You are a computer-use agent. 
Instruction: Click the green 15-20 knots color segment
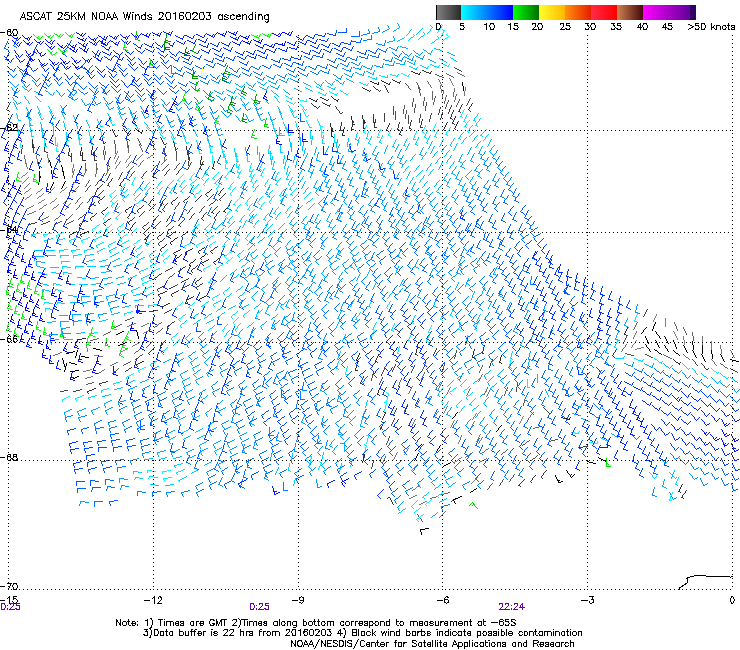[x=526, y=12]
